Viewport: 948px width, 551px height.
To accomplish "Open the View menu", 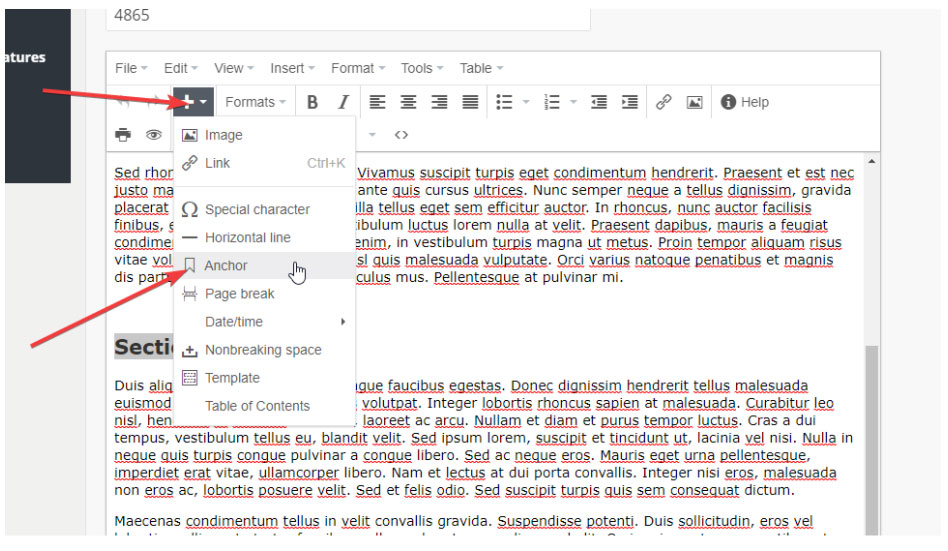I will click(x=234, y=68).
